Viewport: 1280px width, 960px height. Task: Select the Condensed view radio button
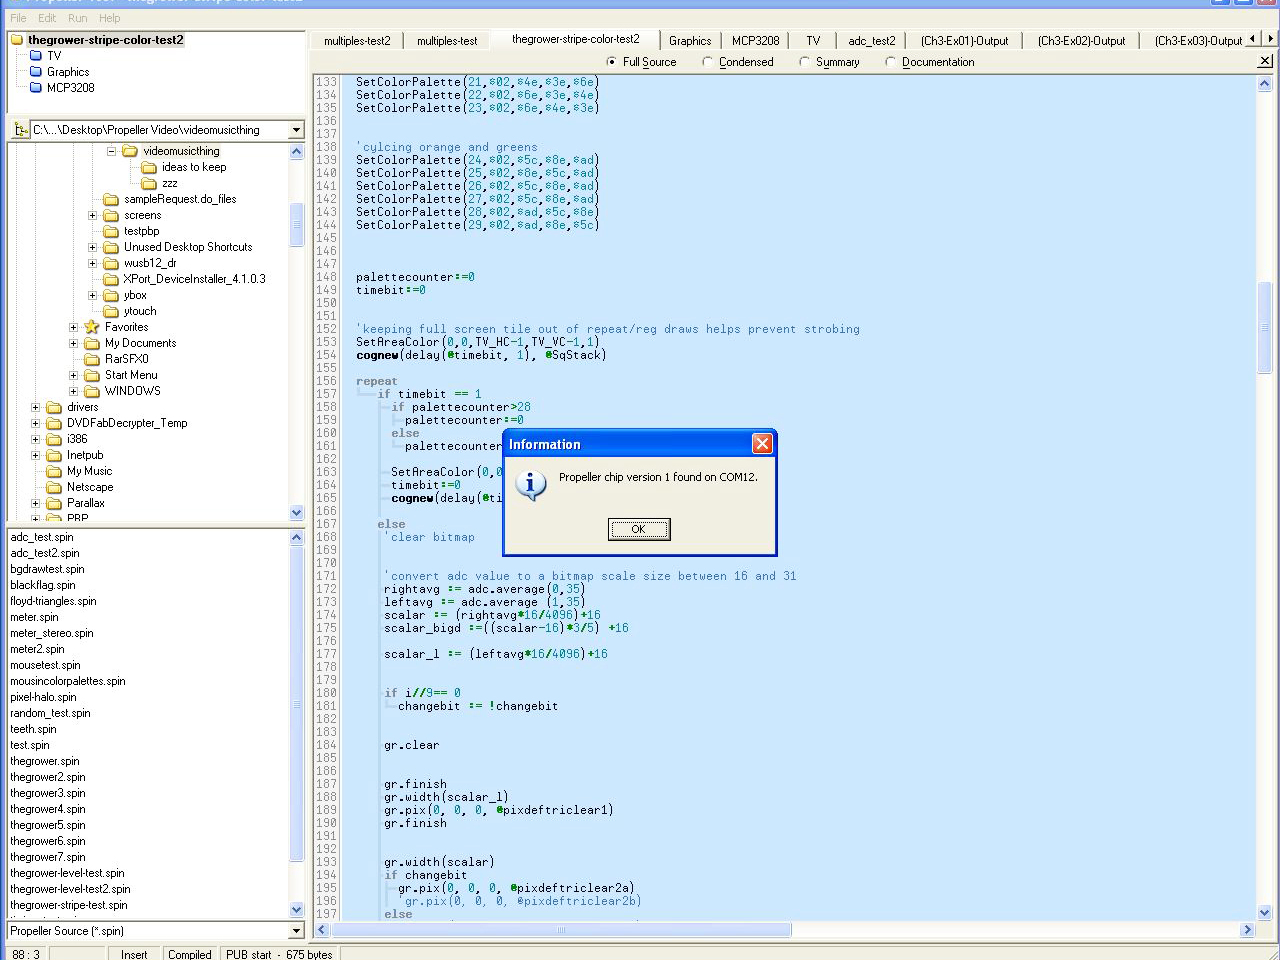708,62
